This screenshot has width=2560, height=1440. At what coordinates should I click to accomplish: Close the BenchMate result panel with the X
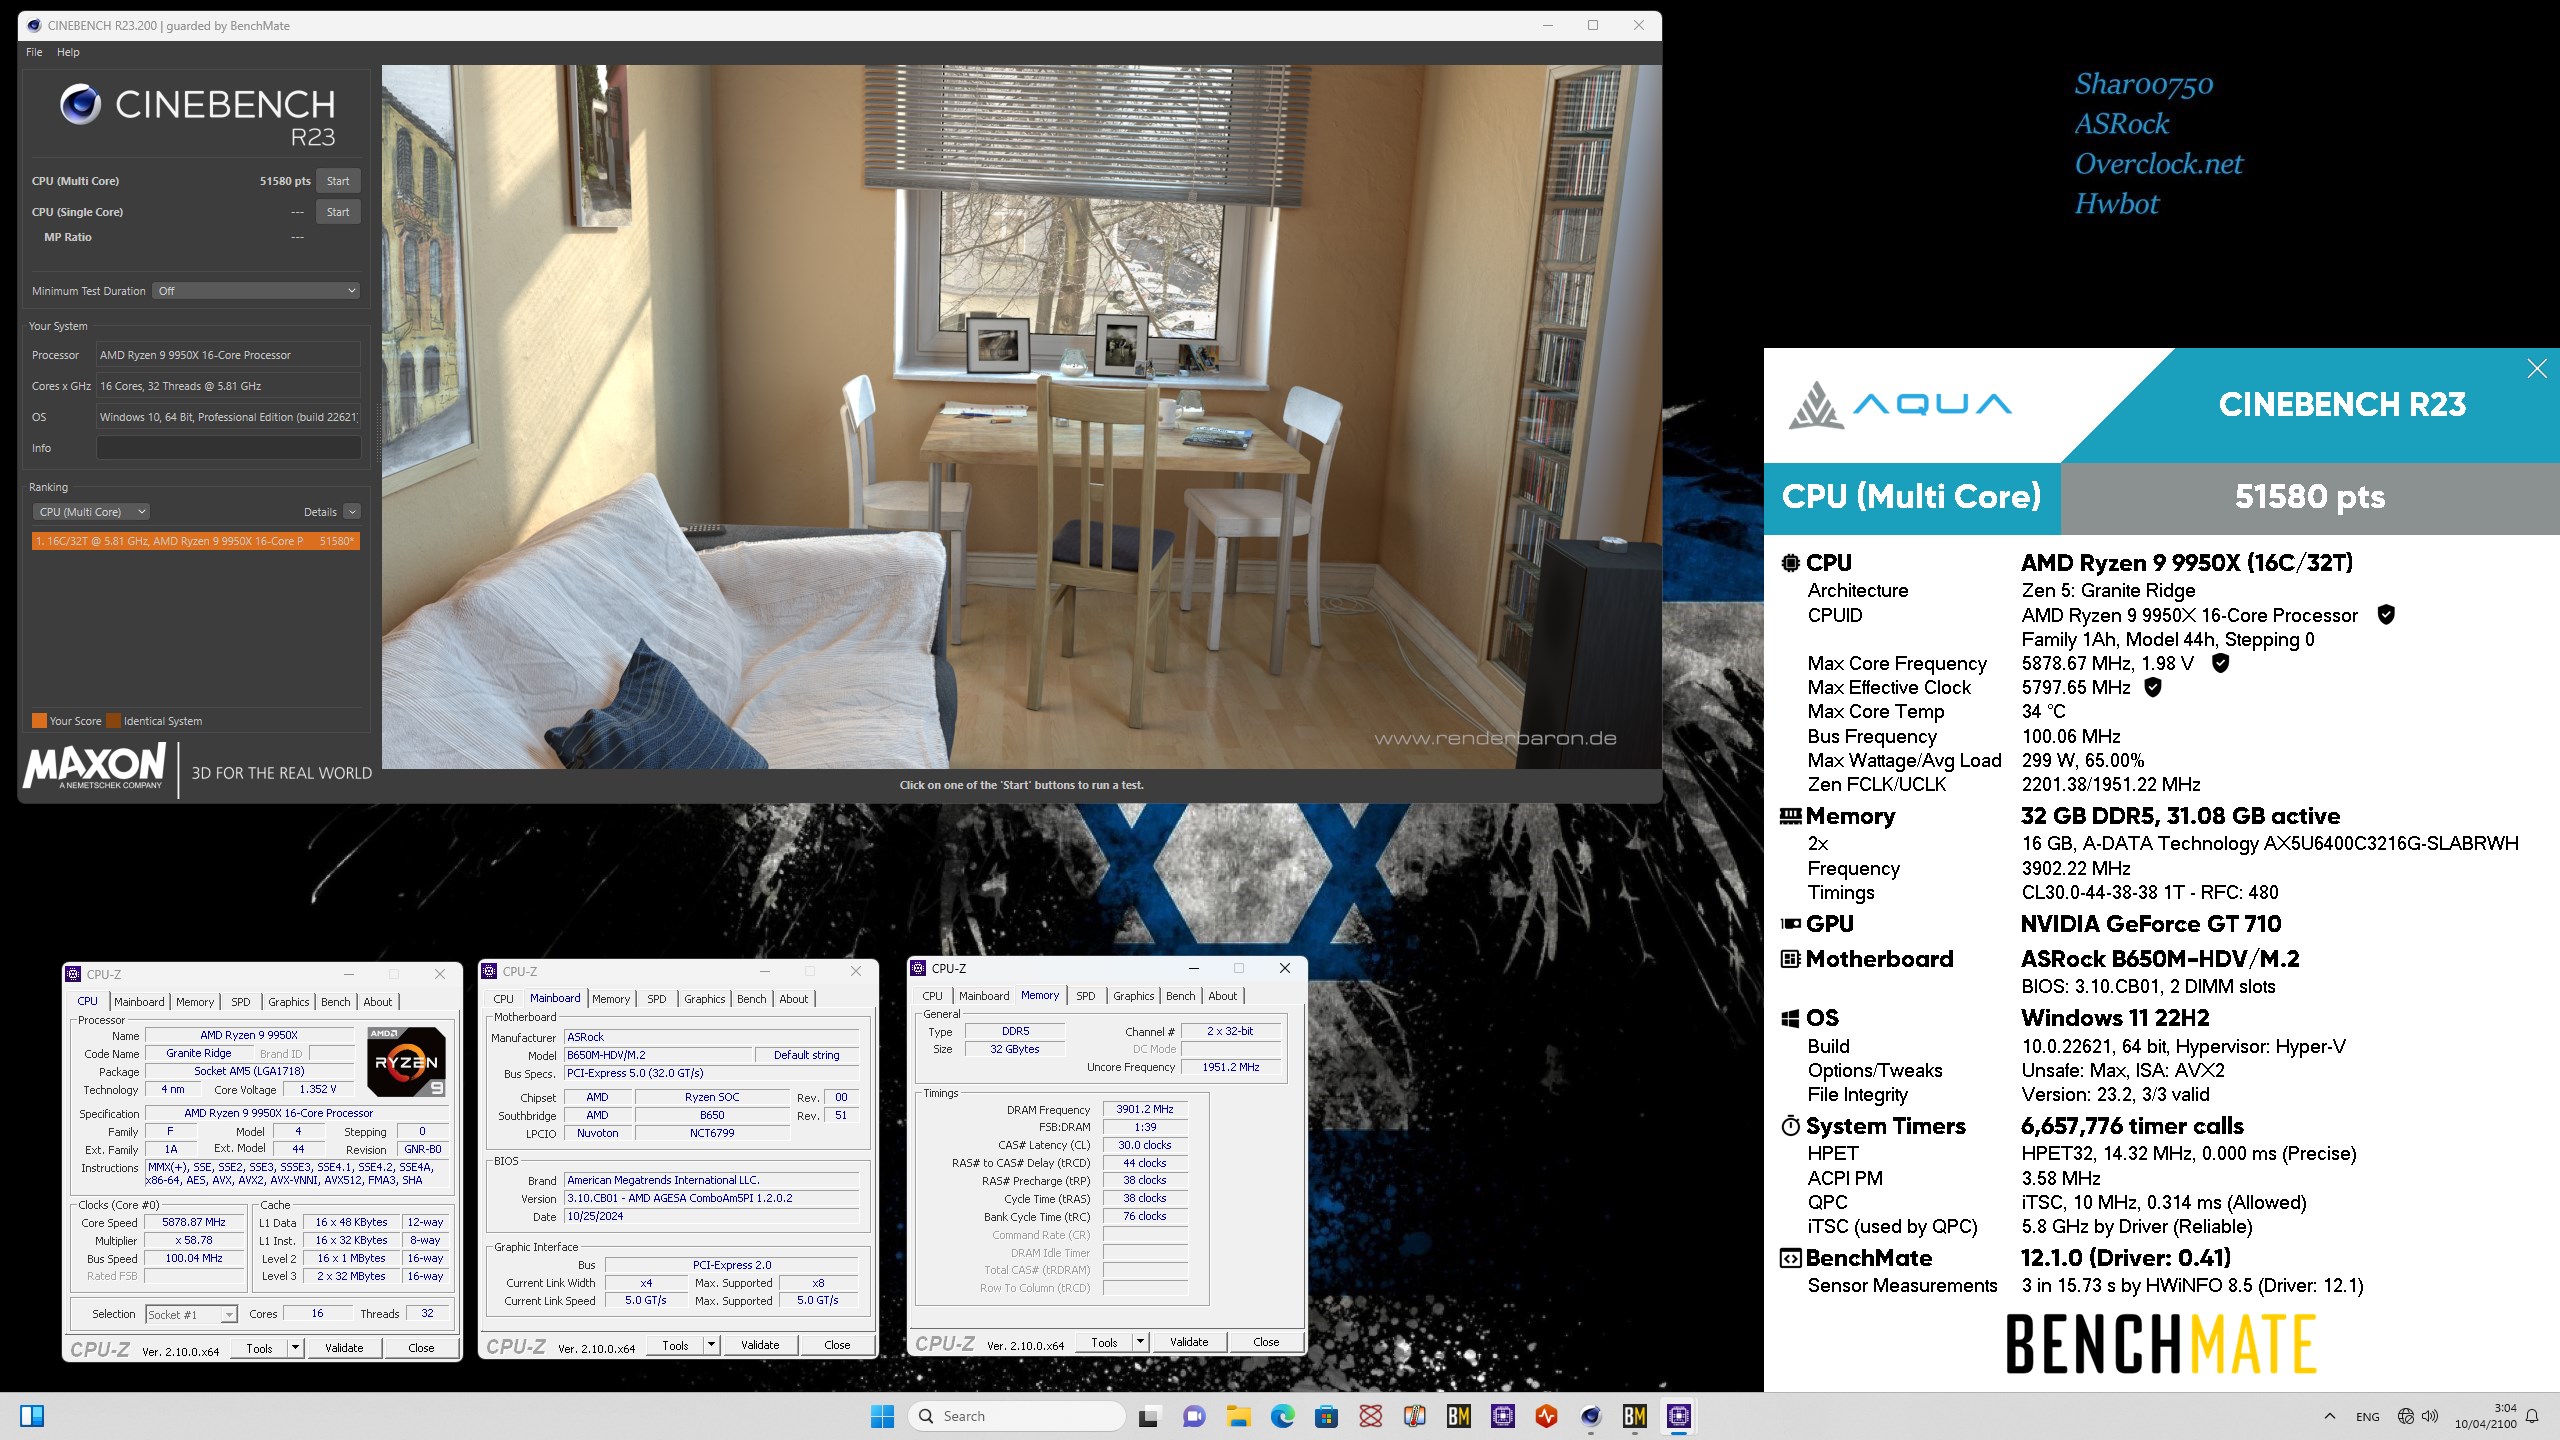tap(2537, 369)
